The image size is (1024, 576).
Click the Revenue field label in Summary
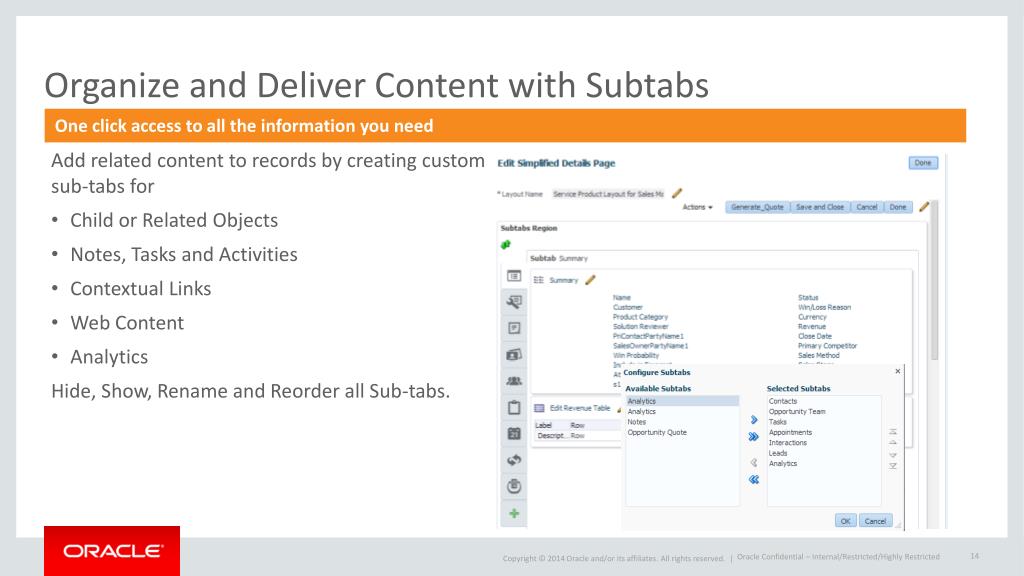pos(812,327)
